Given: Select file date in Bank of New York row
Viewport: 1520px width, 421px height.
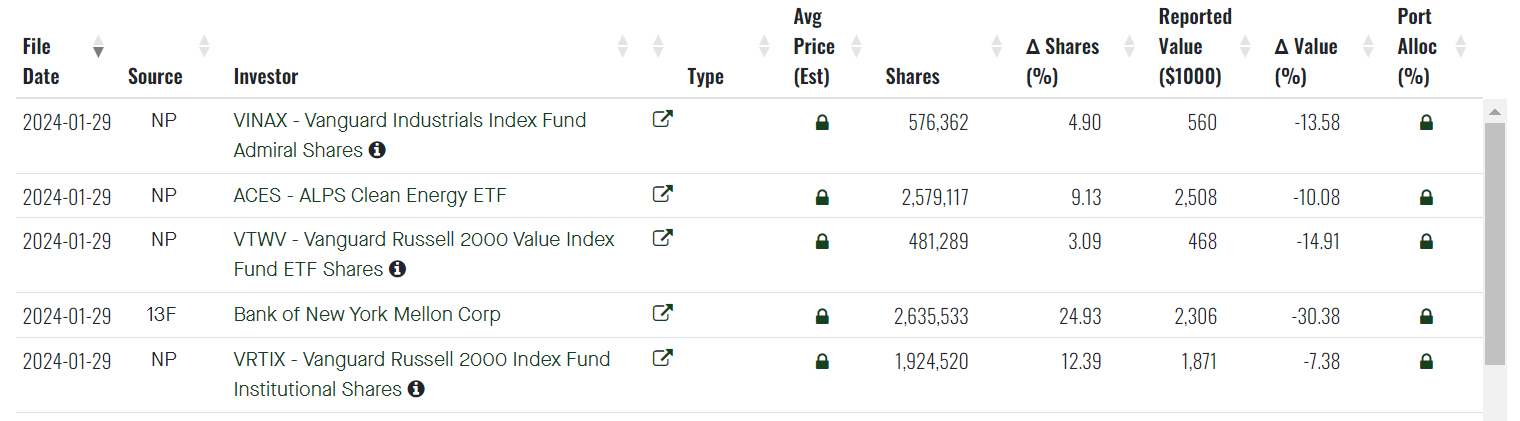Looking at the screenshot, I should pyautogui.click(x=67, y=317).
